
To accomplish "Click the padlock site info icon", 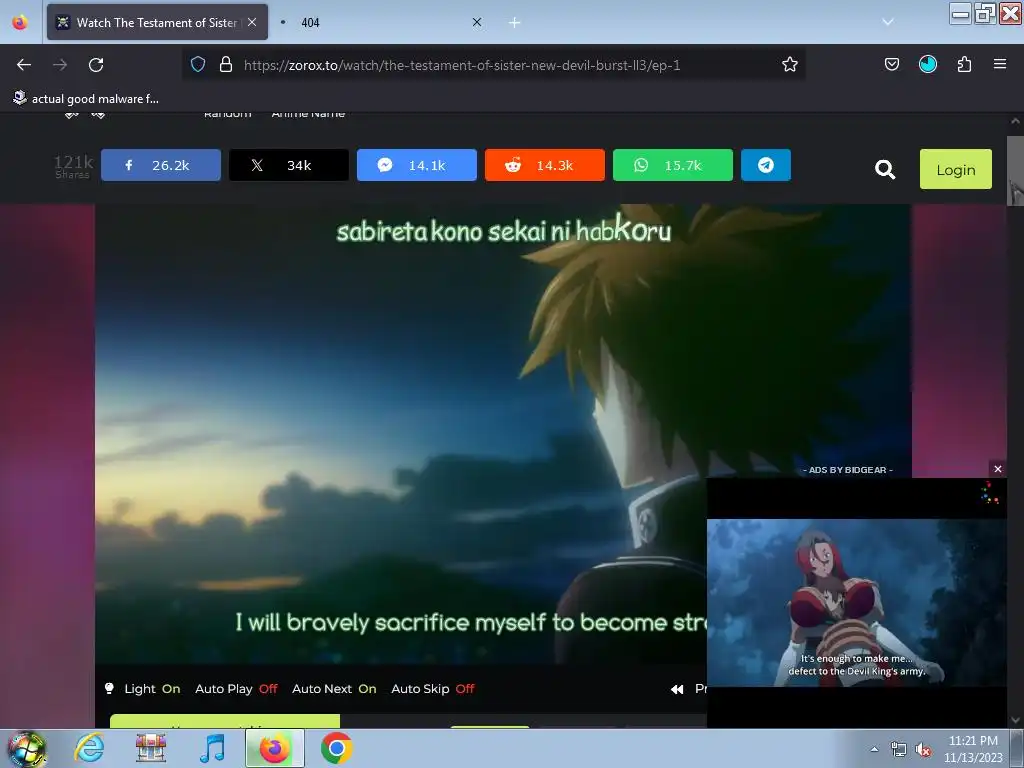I will (226, 64).
